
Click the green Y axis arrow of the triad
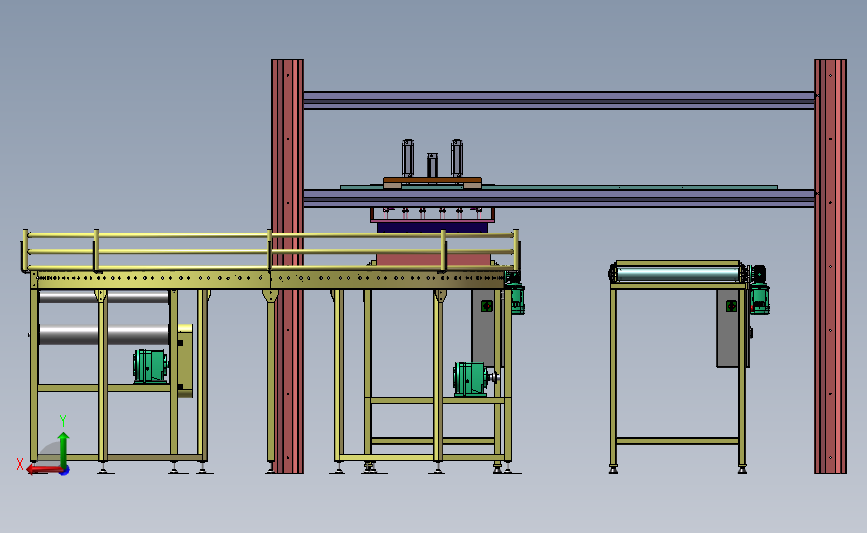[63, 449]
